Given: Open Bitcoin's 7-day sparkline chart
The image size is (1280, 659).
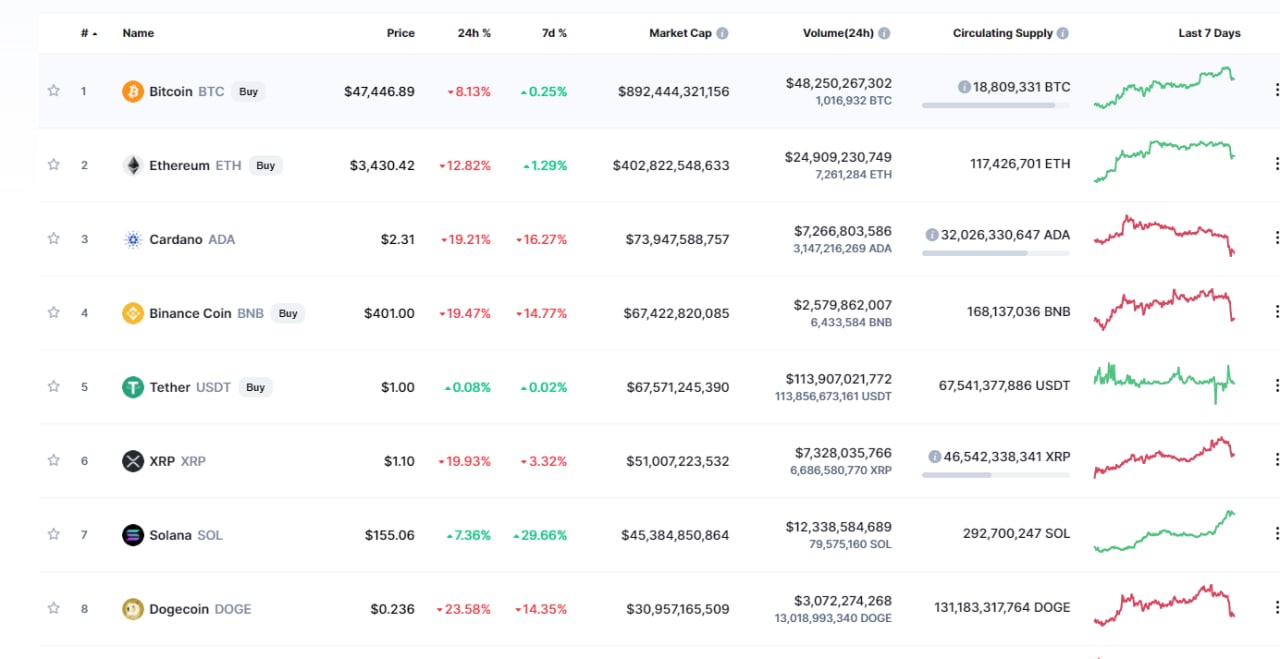Looking at the screenshot, I should point(1164,88).
